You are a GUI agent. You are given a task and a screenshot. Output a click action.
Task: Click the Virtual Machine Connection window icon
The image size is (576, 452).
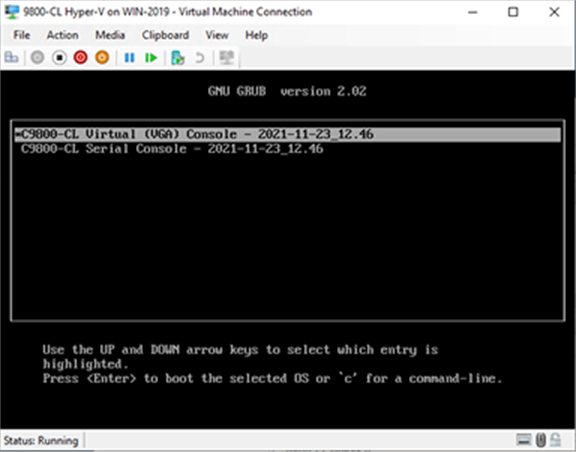12,12
